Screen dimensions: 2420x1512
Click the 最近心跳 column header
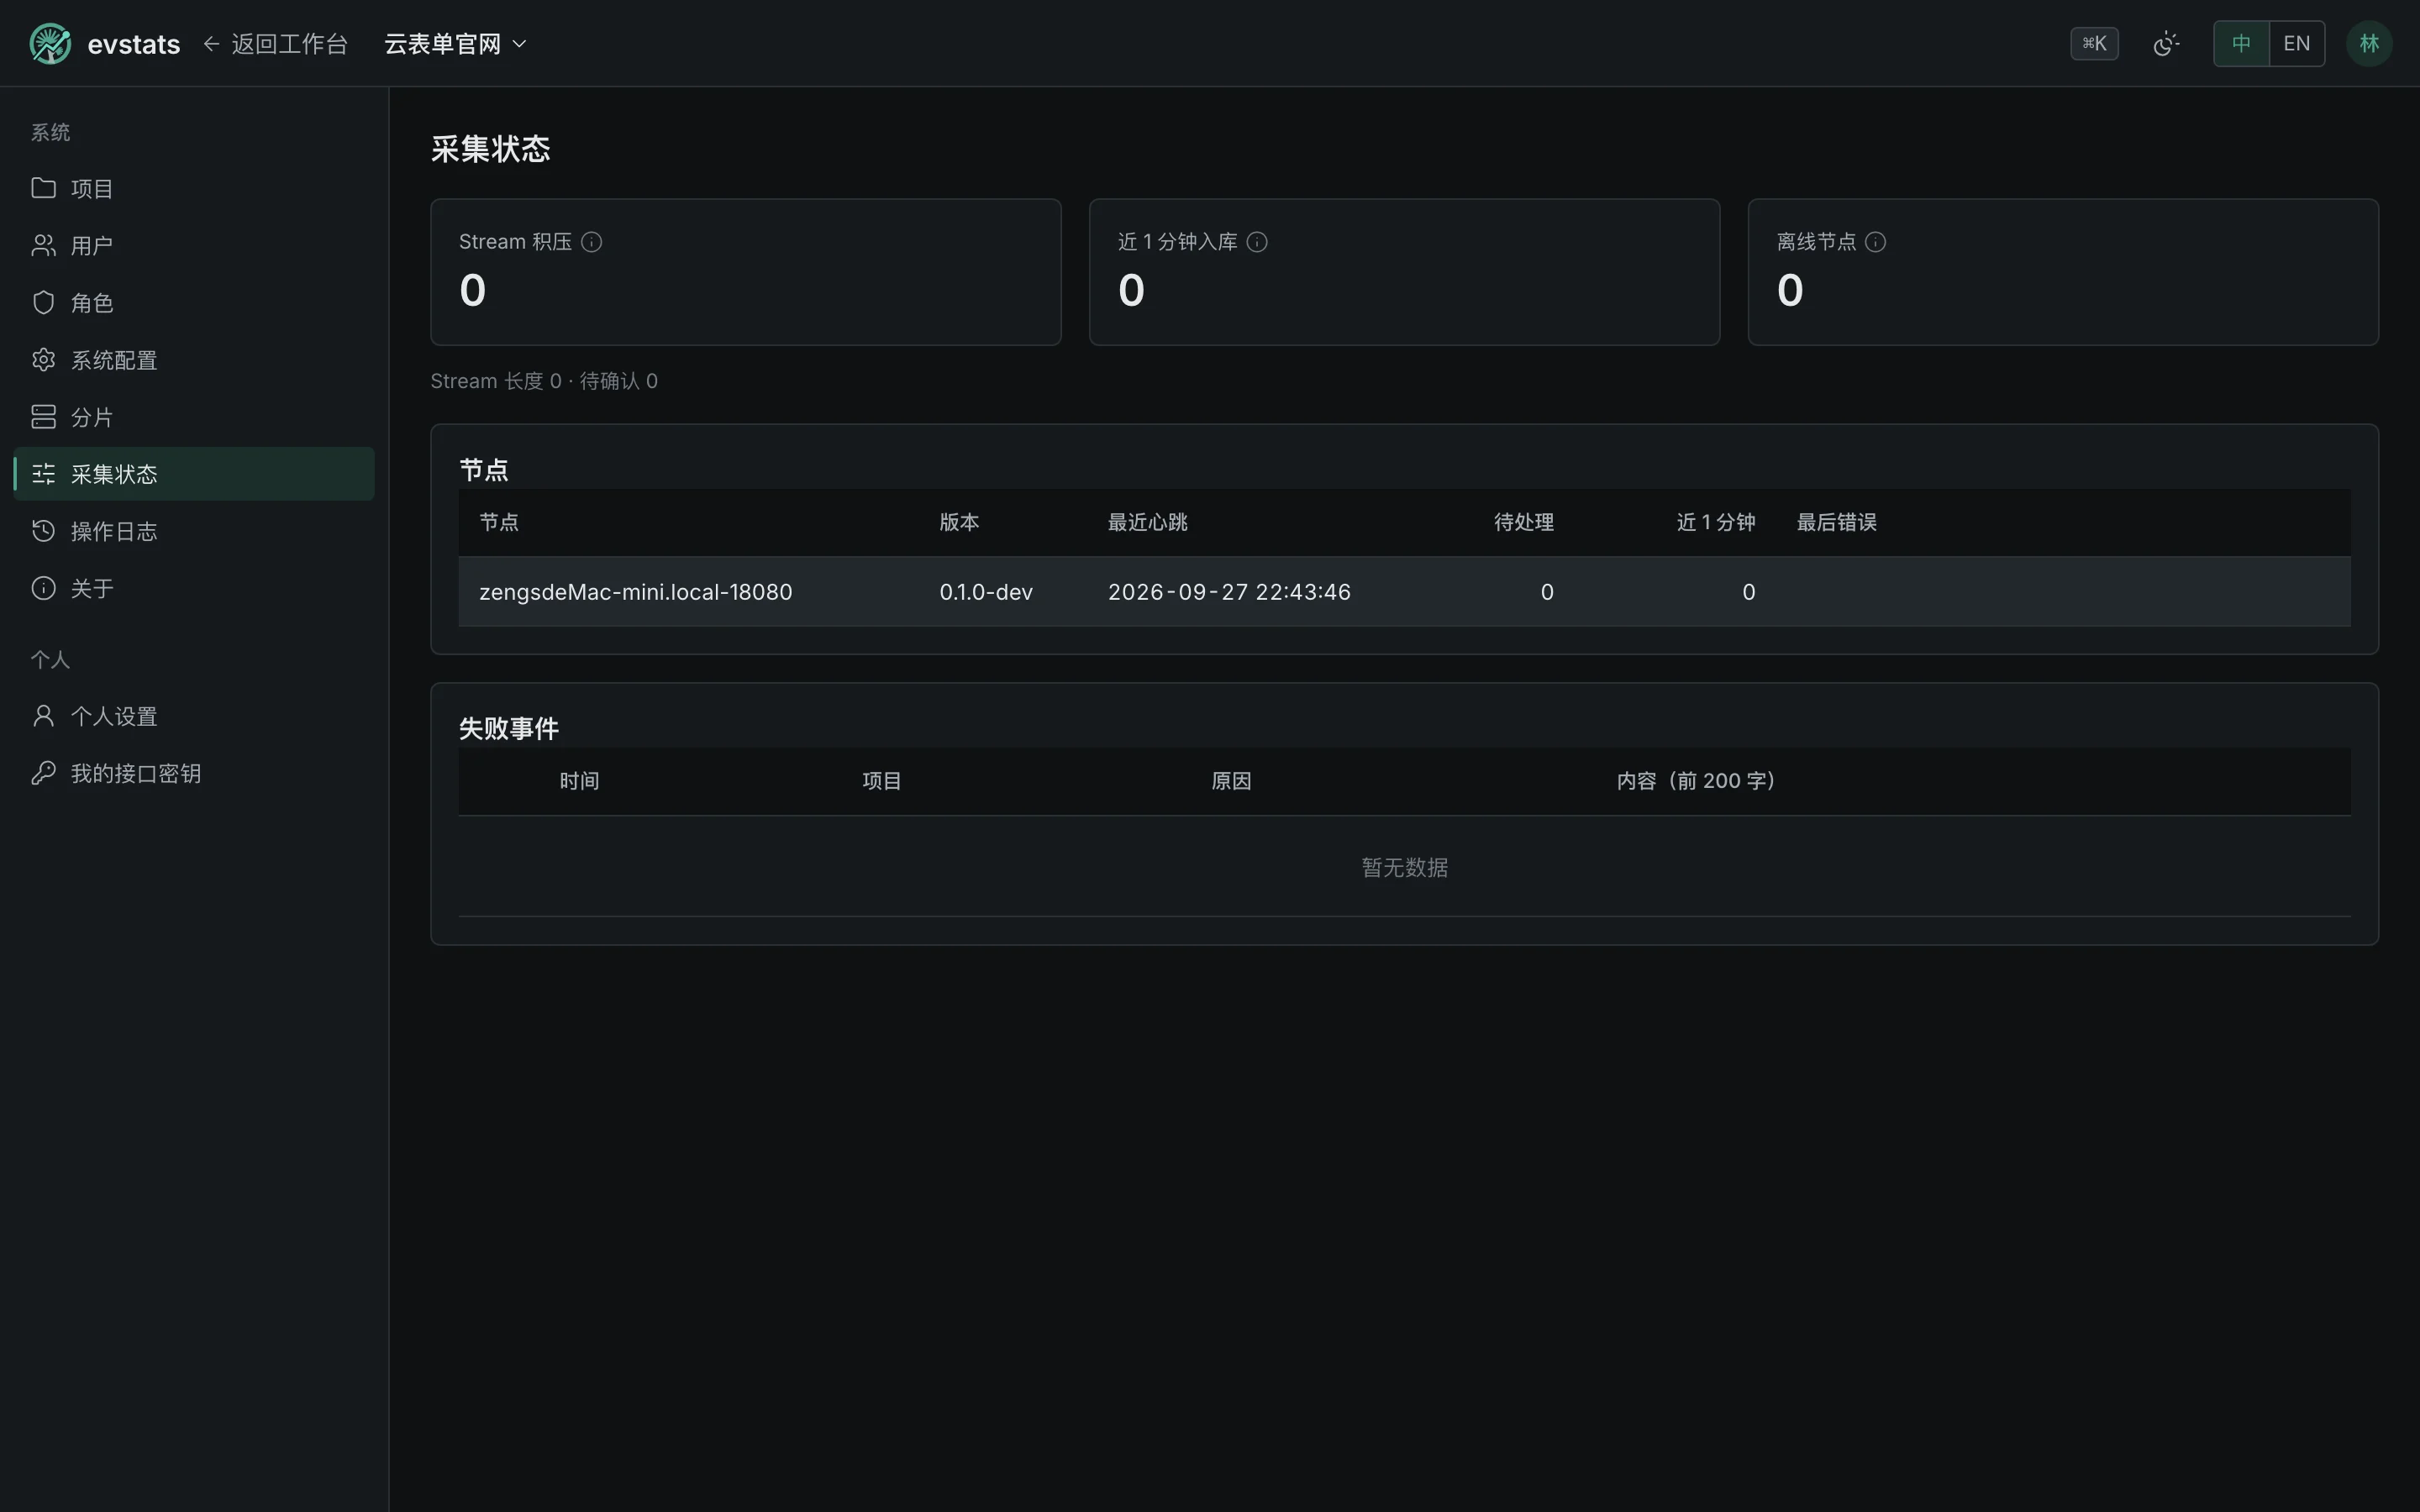1147,522
